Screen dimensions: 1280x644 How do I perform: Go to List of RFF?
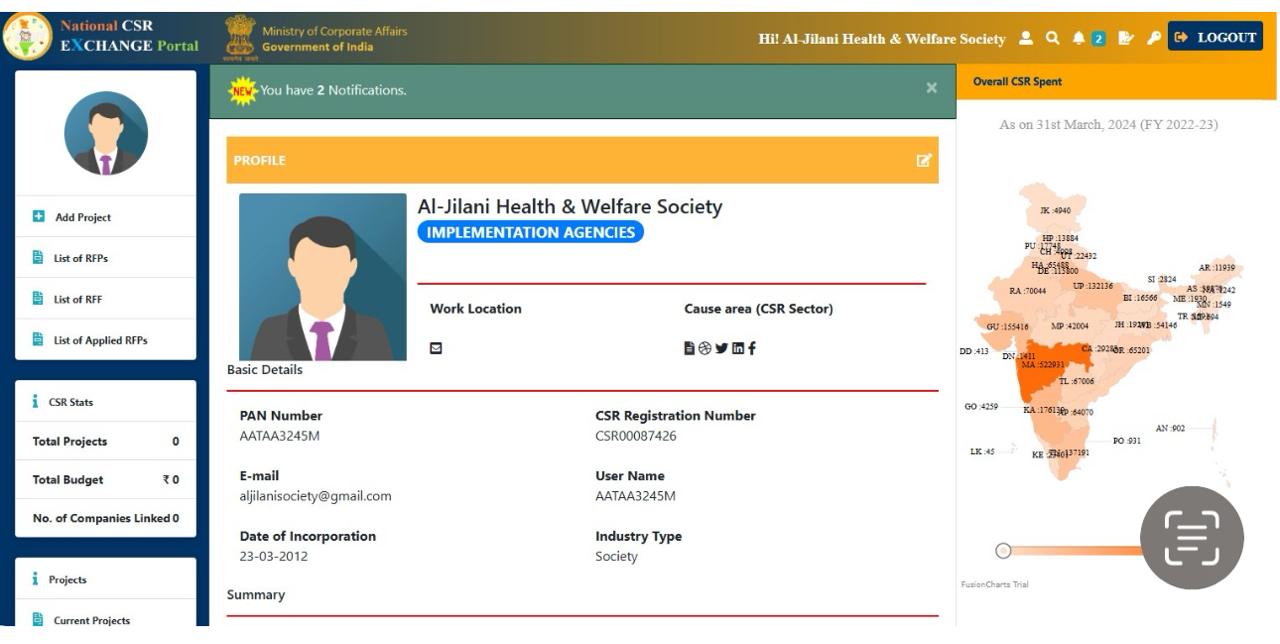point(77,299)
